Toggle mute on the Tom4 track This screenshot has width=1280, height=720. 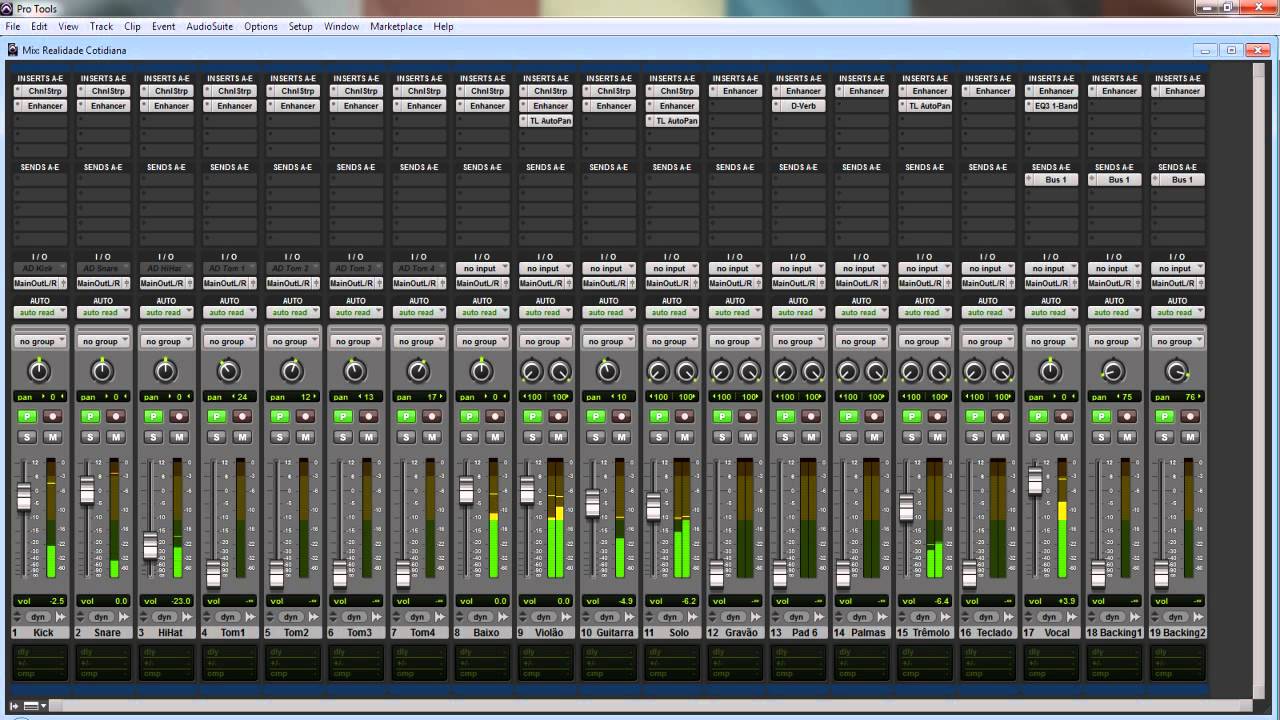(x=431, y=437)
